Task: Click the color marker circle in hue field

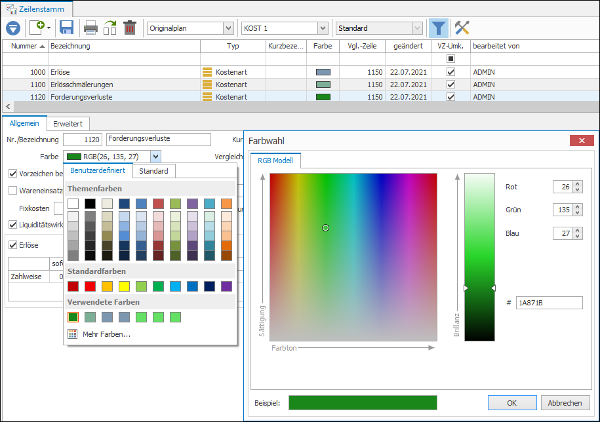Action: tap(325, 228)
